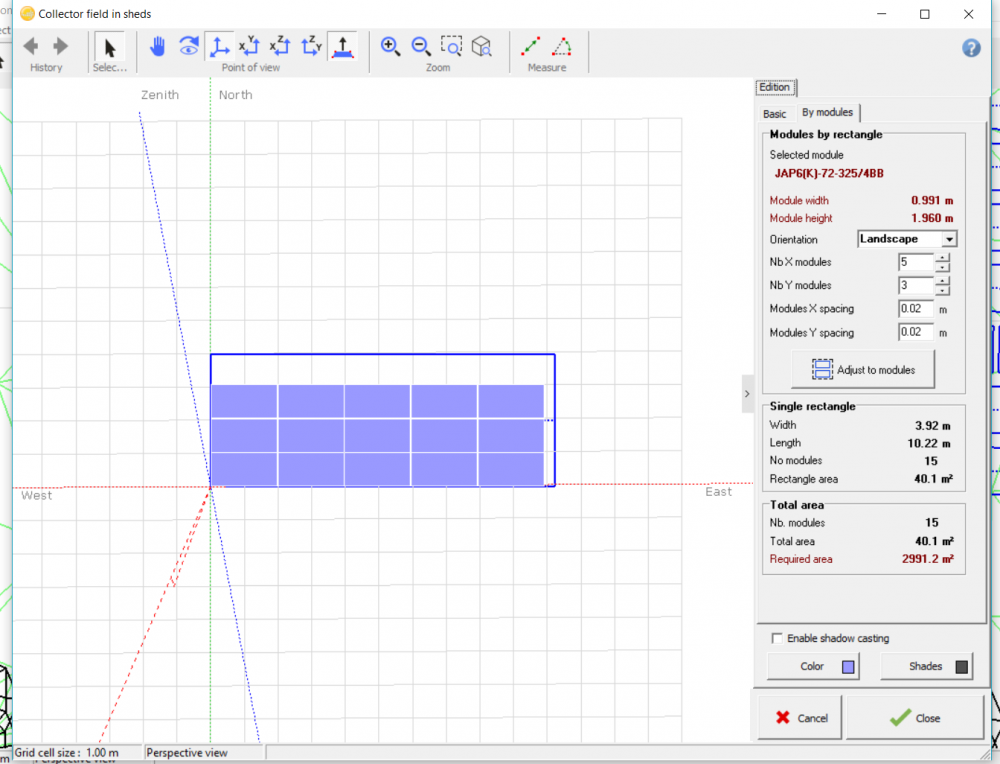Click the Adjust to modules button

tap(862, 370)
